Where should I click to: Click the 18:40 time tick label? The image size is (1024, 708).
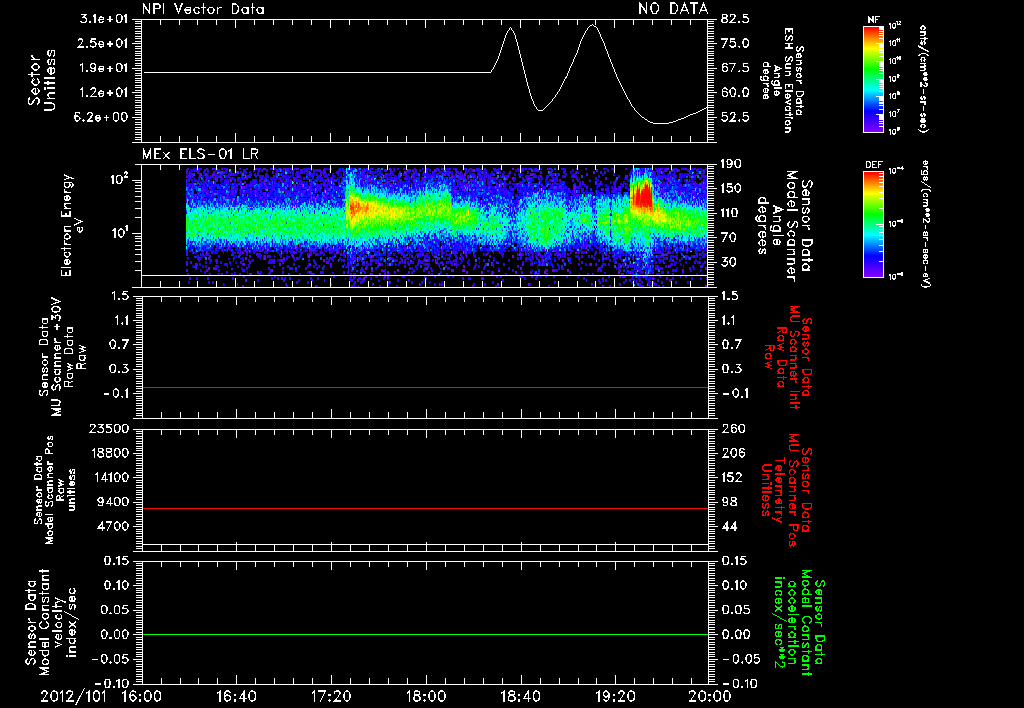pyautogui.click(x=520, y=696)
